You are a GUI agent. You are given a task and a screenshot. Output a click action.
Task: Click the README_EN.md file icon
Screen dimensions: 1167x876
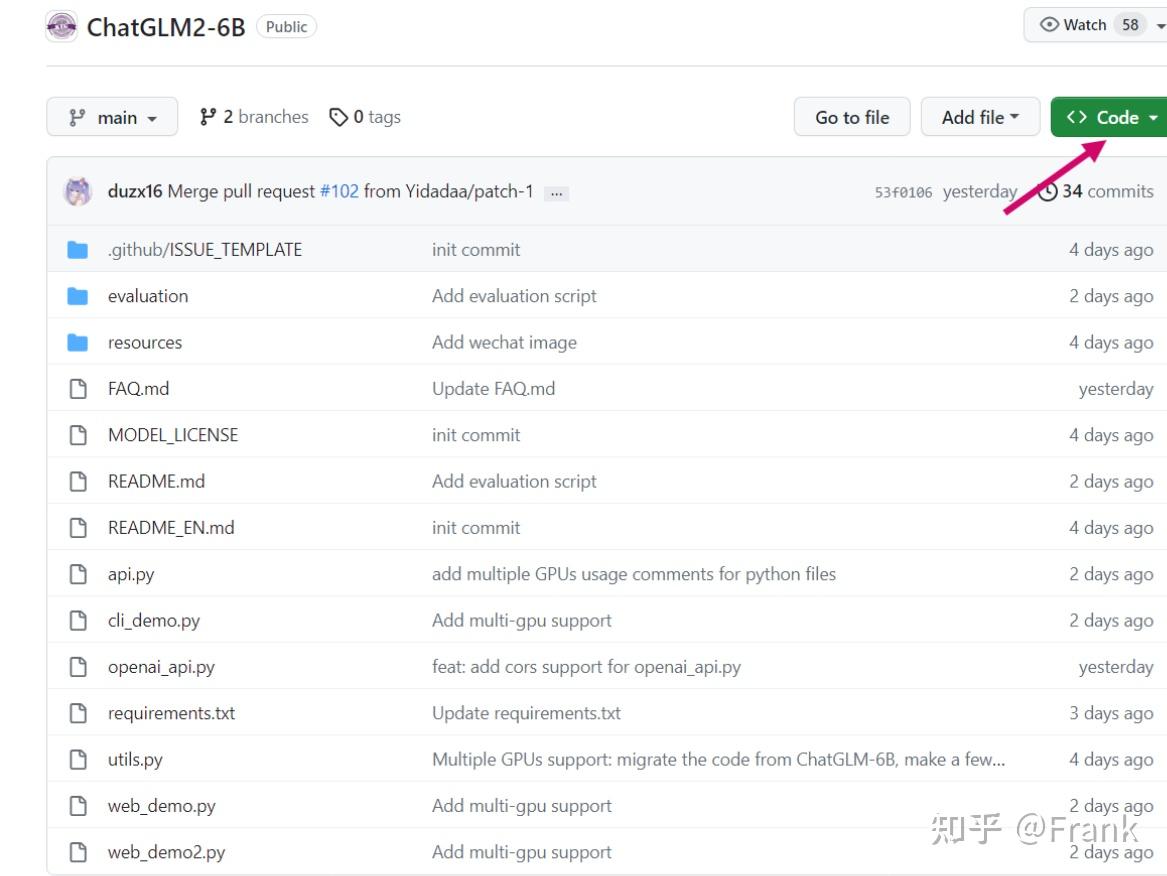pos(78,528)
